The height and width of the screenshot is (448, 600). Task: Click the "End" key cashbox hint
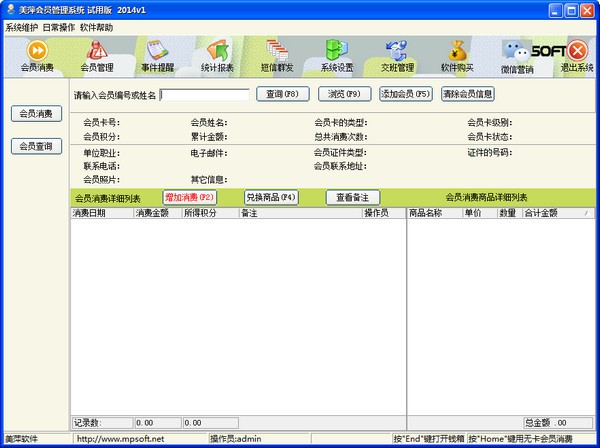[429, 439]
